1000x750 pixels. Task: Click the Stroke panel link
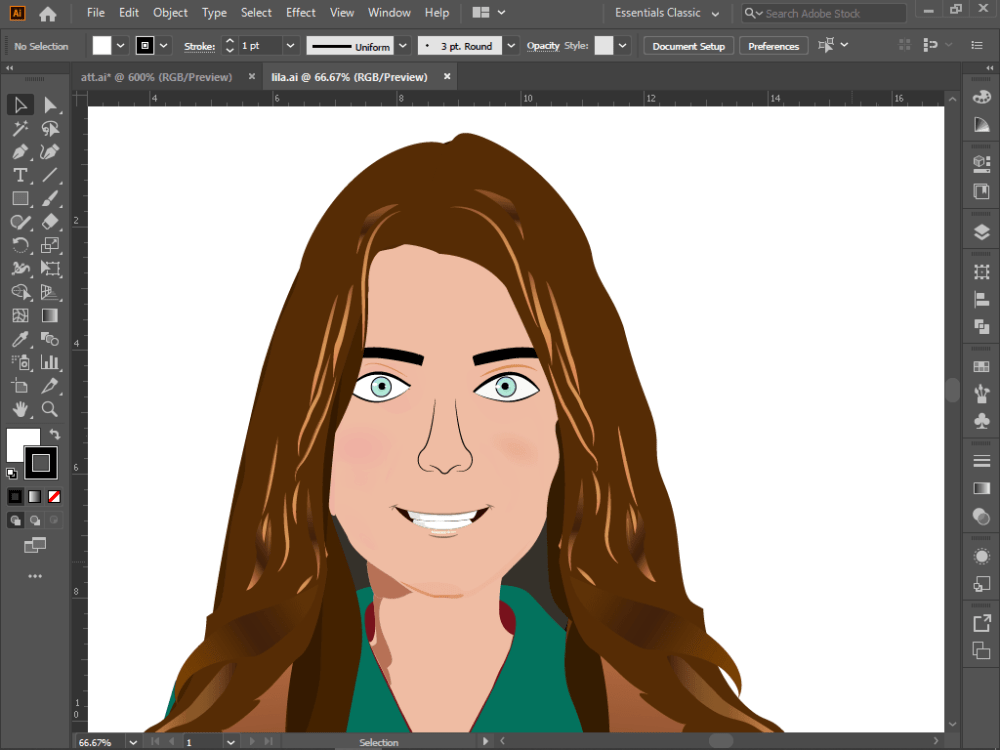click(200, 47)
